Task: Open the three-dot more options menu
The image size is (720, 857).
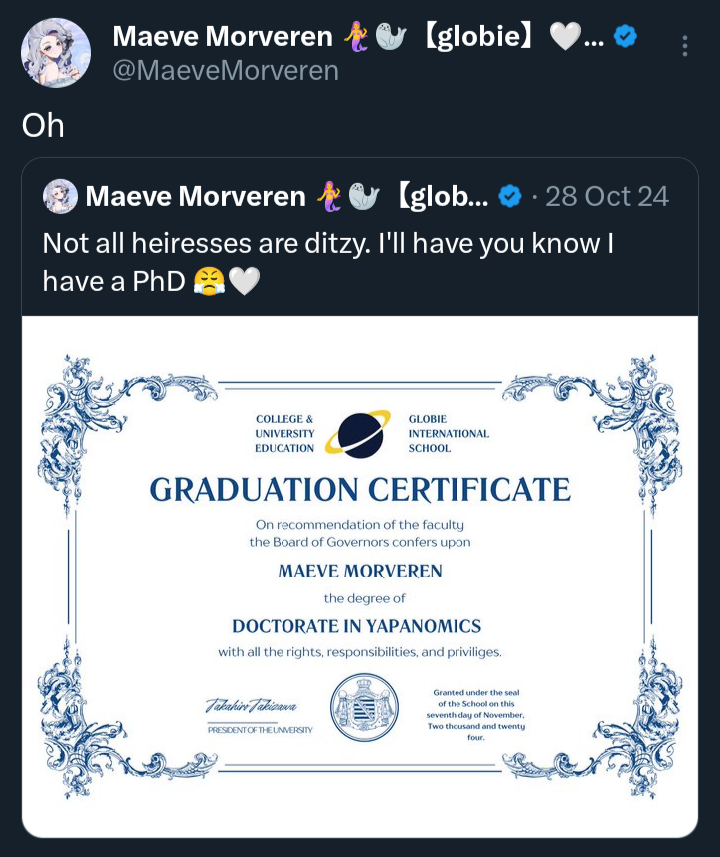Action: [x=684, y=46]
